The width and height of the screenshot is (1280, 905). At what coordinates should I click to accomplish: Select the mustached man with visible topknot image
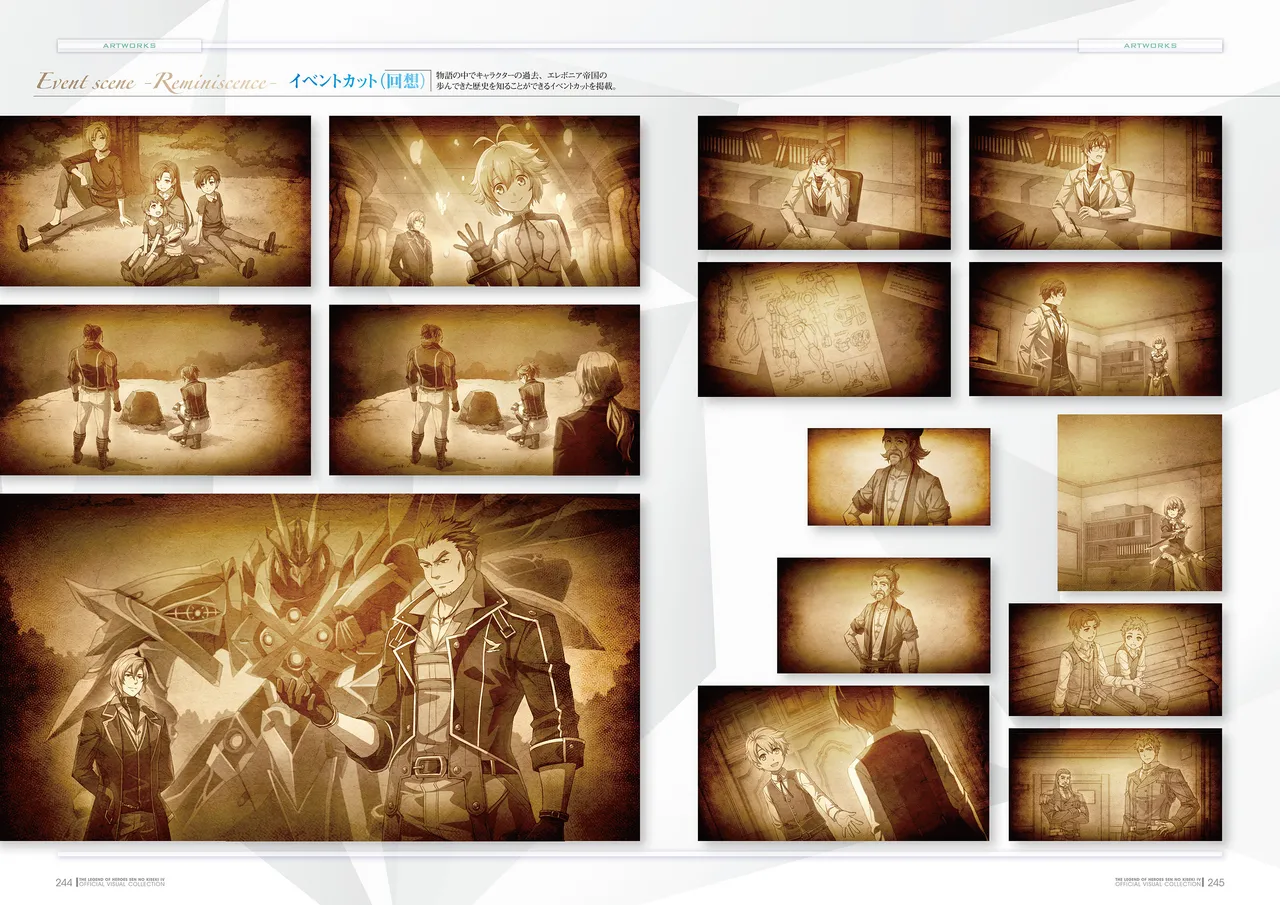884,615
